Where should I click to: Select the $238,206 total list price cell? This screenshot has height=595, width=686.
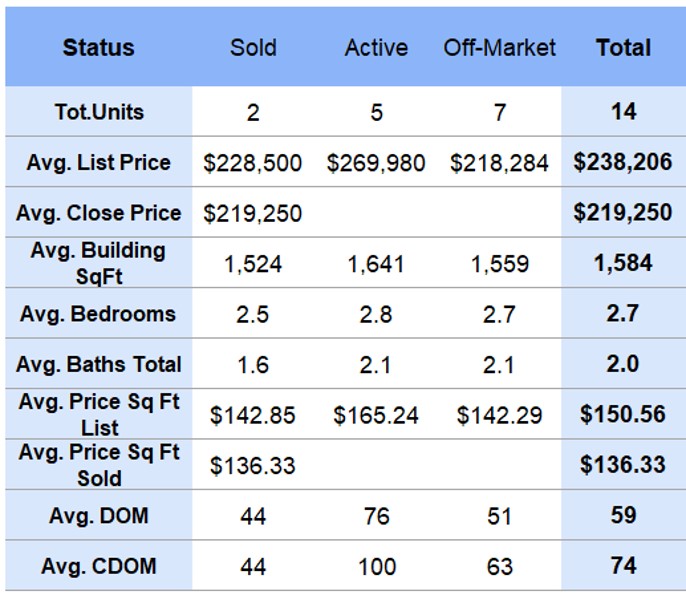click(623, 162)
